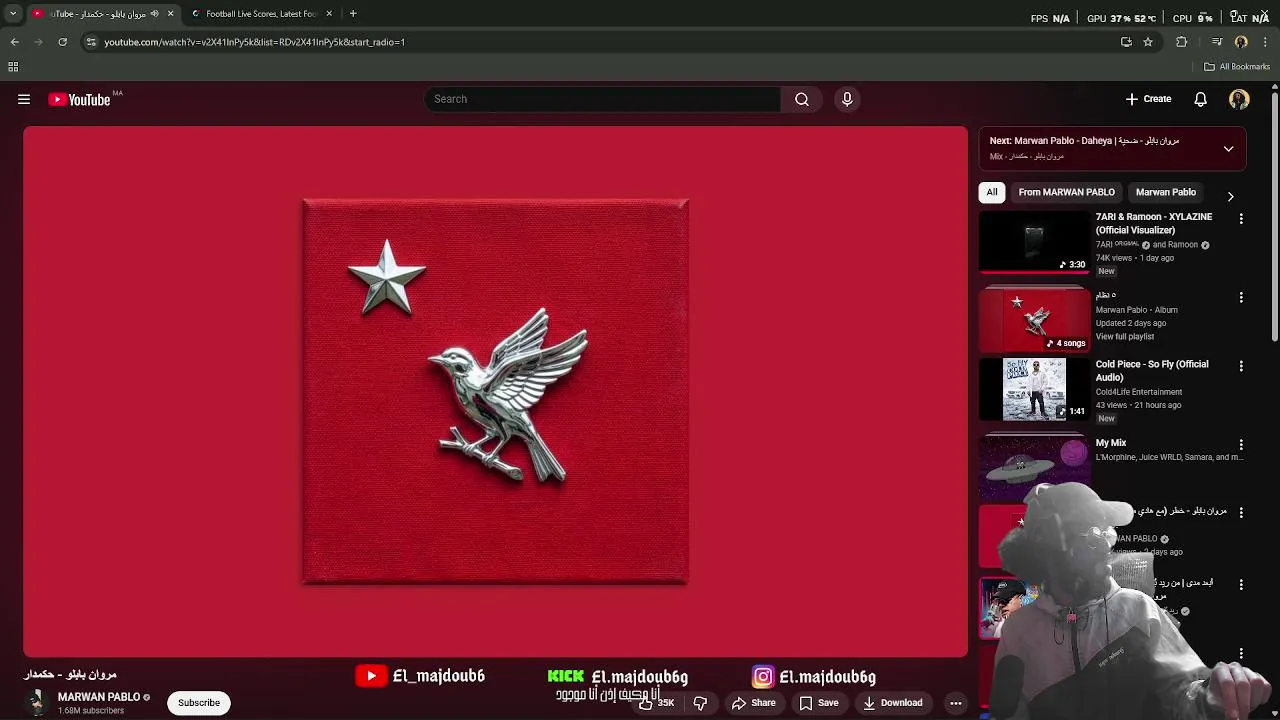This screenshot has width=1280, height=720.
Task: Click the video player artwork
Action: click(495, 391)
